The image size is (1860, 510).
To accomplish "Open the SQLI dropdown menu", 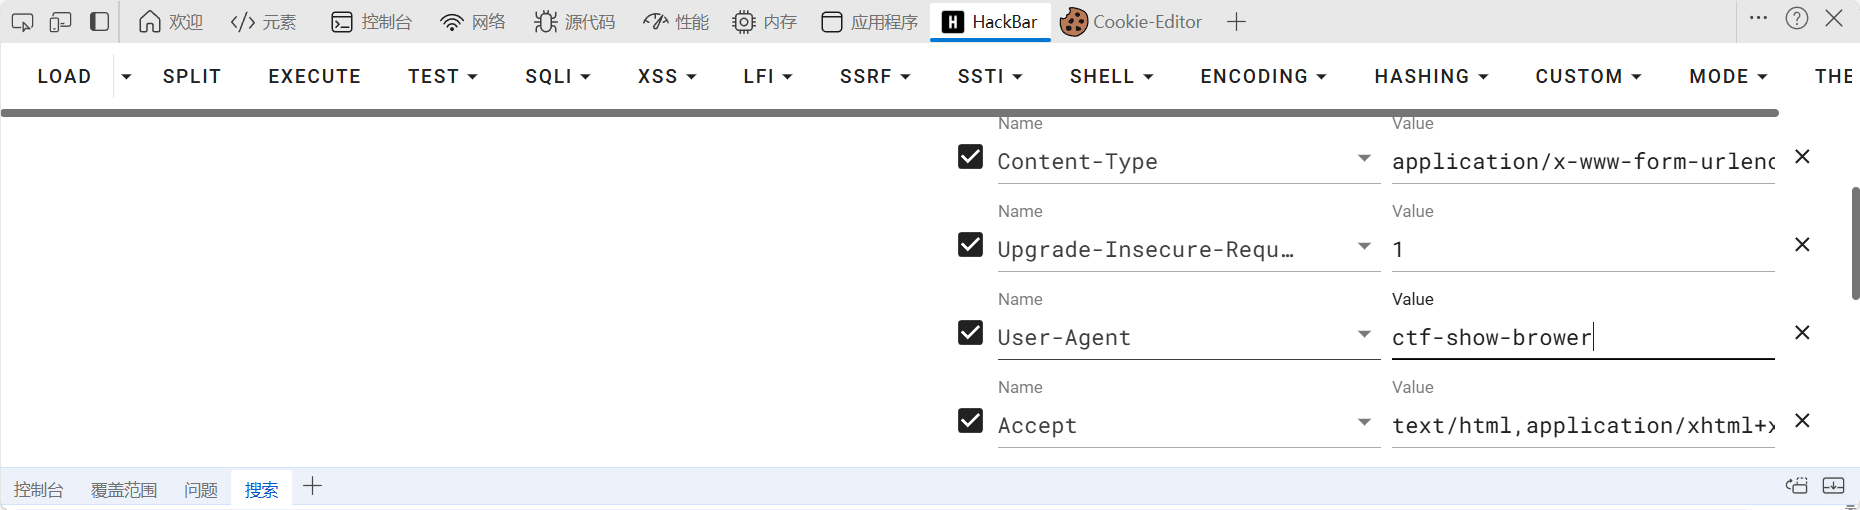I will (558, 77).
